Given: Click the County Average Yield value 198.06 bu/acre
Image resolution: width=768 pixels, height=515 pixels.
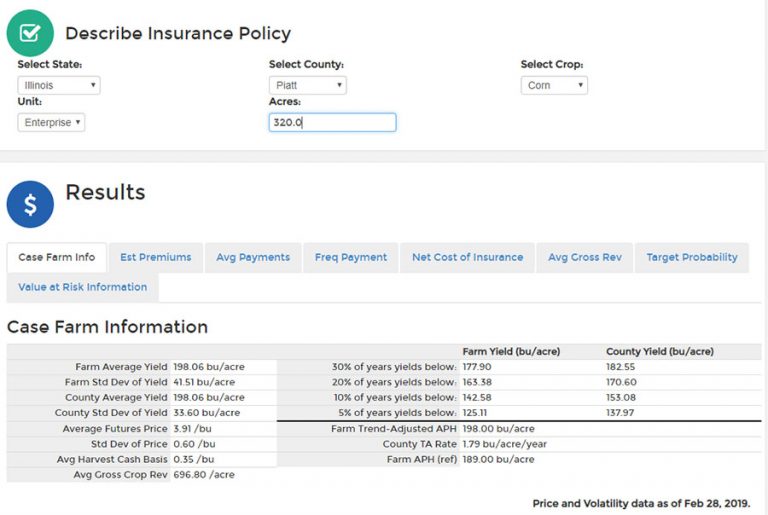Looking at the screenshot, I should pos(209,397).
